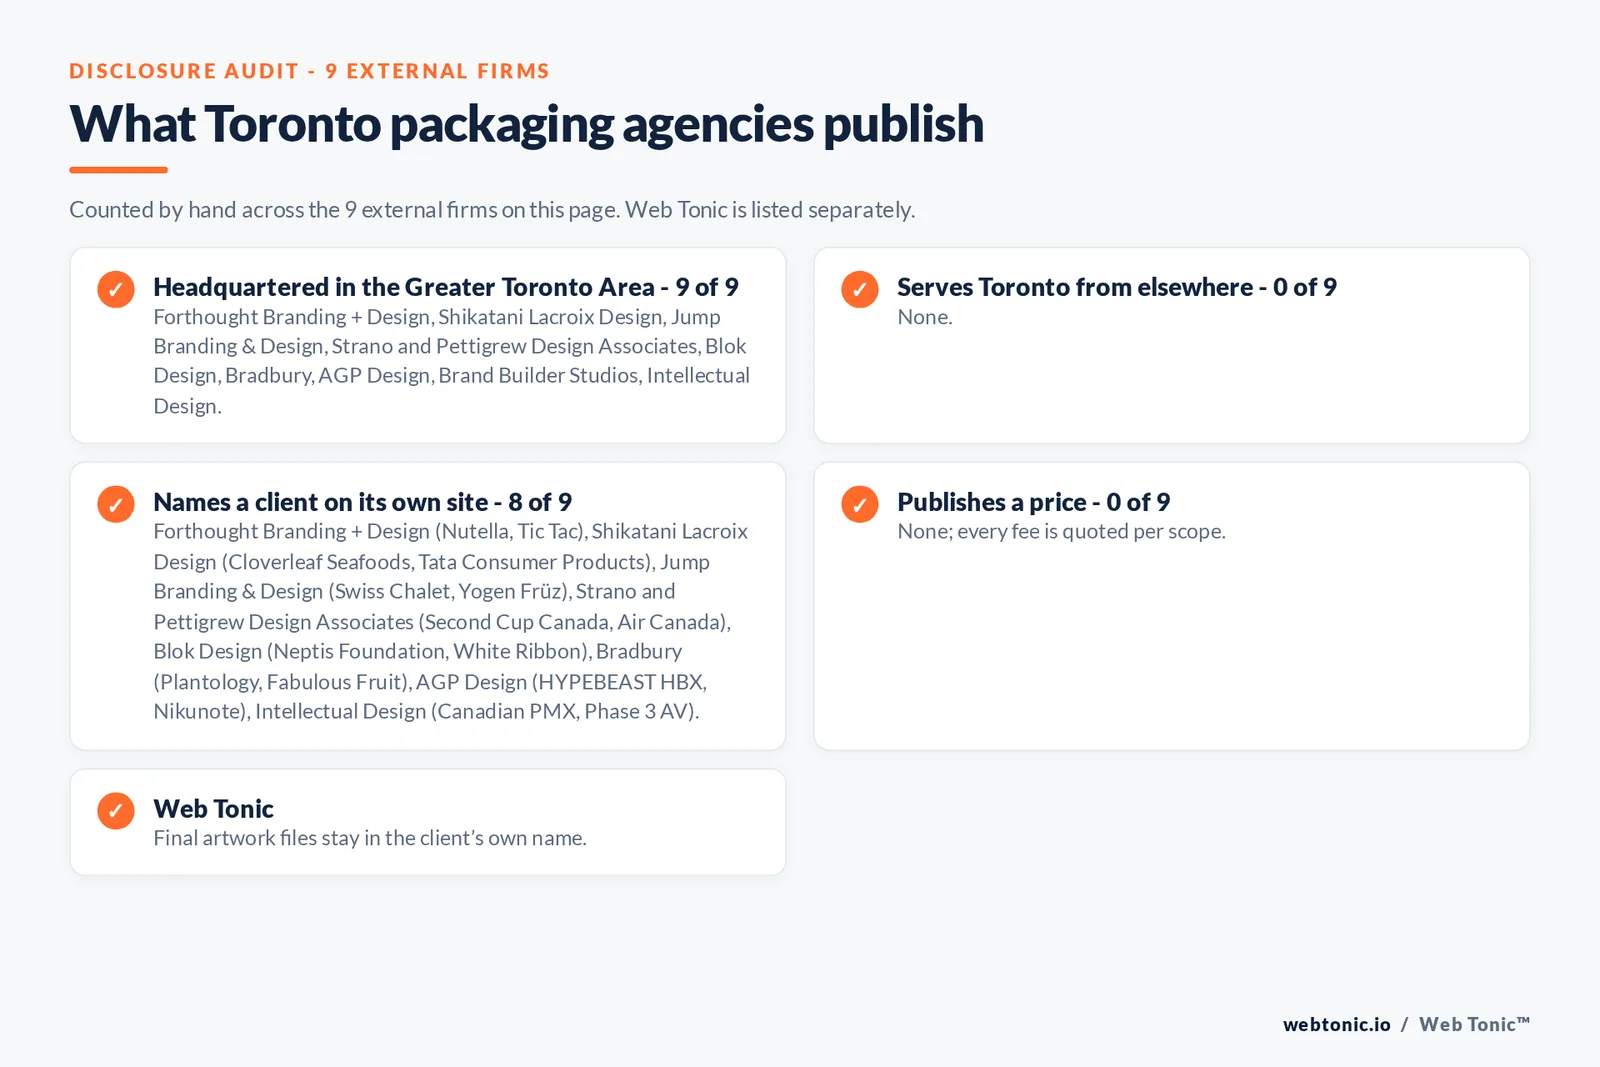
Task: Click the 'Web Tonic™' footer brand text
Action: pyautogui.click(x=1475, y=1024)
